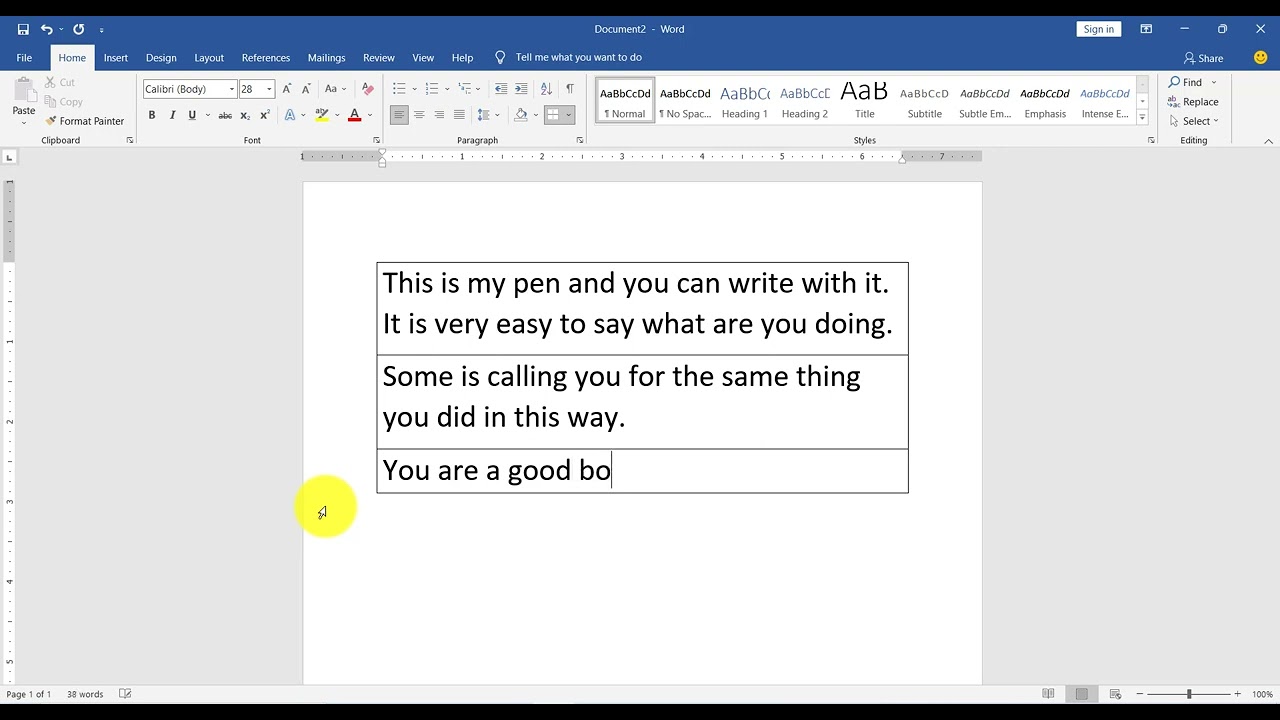This screenshot has width=1280, height=720.
Task: Switch to the References tab
Action: pos(266,58)
